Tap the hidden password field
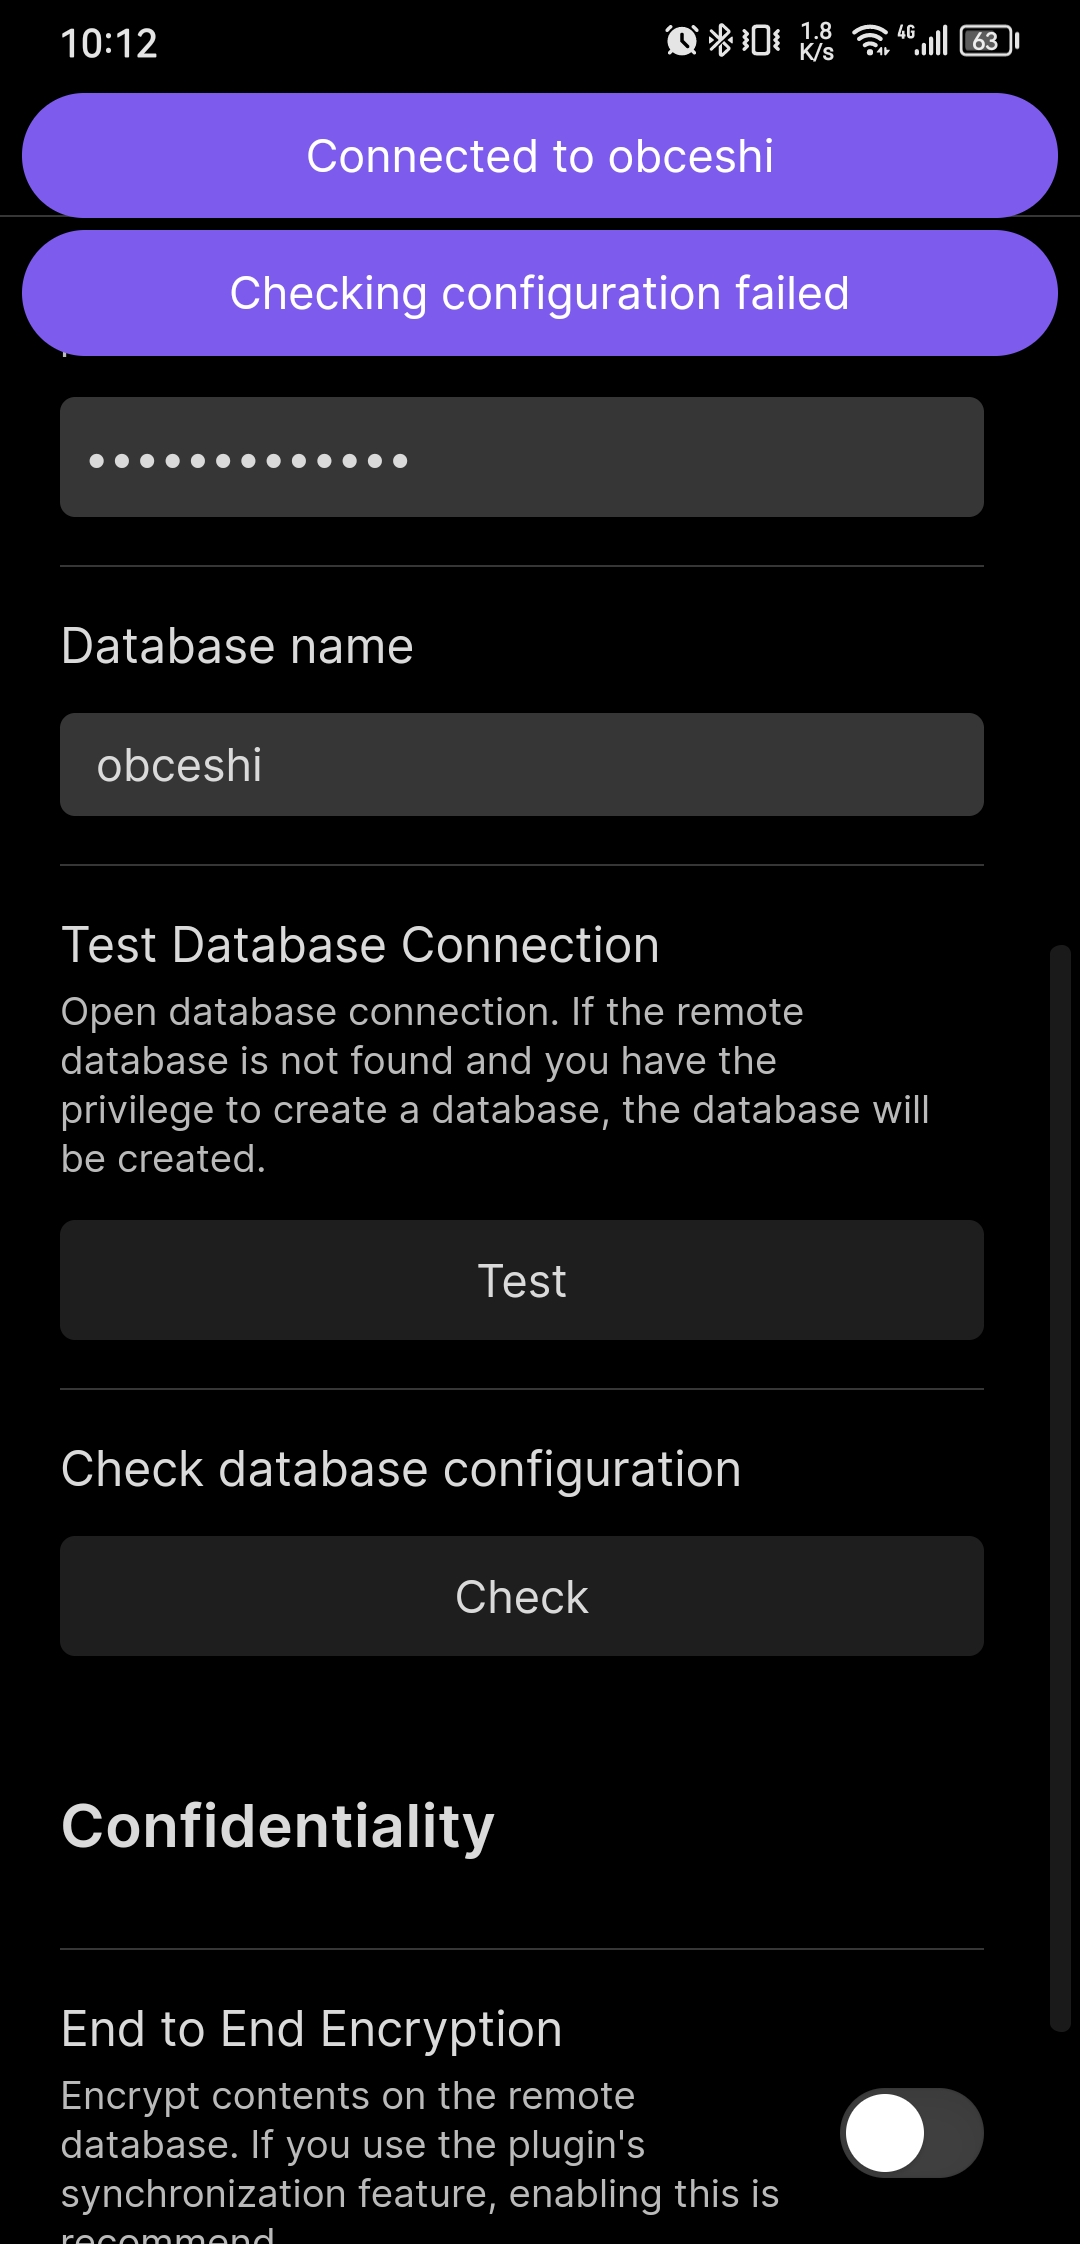The image size is (1080, 2244). 521,456
